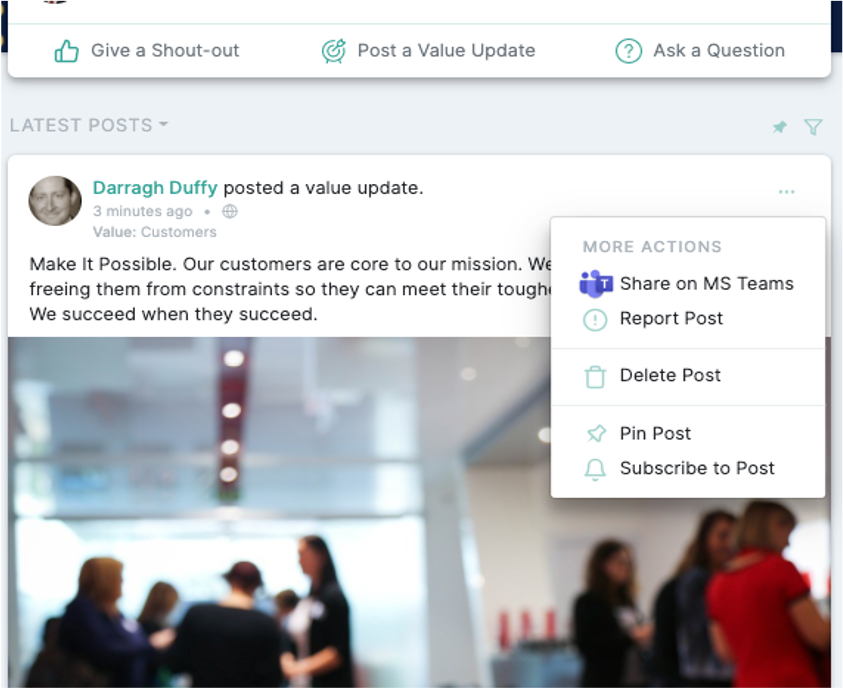Click the bell subscribe icon
This screenshot has height=689, width=843.
[595, 469]
